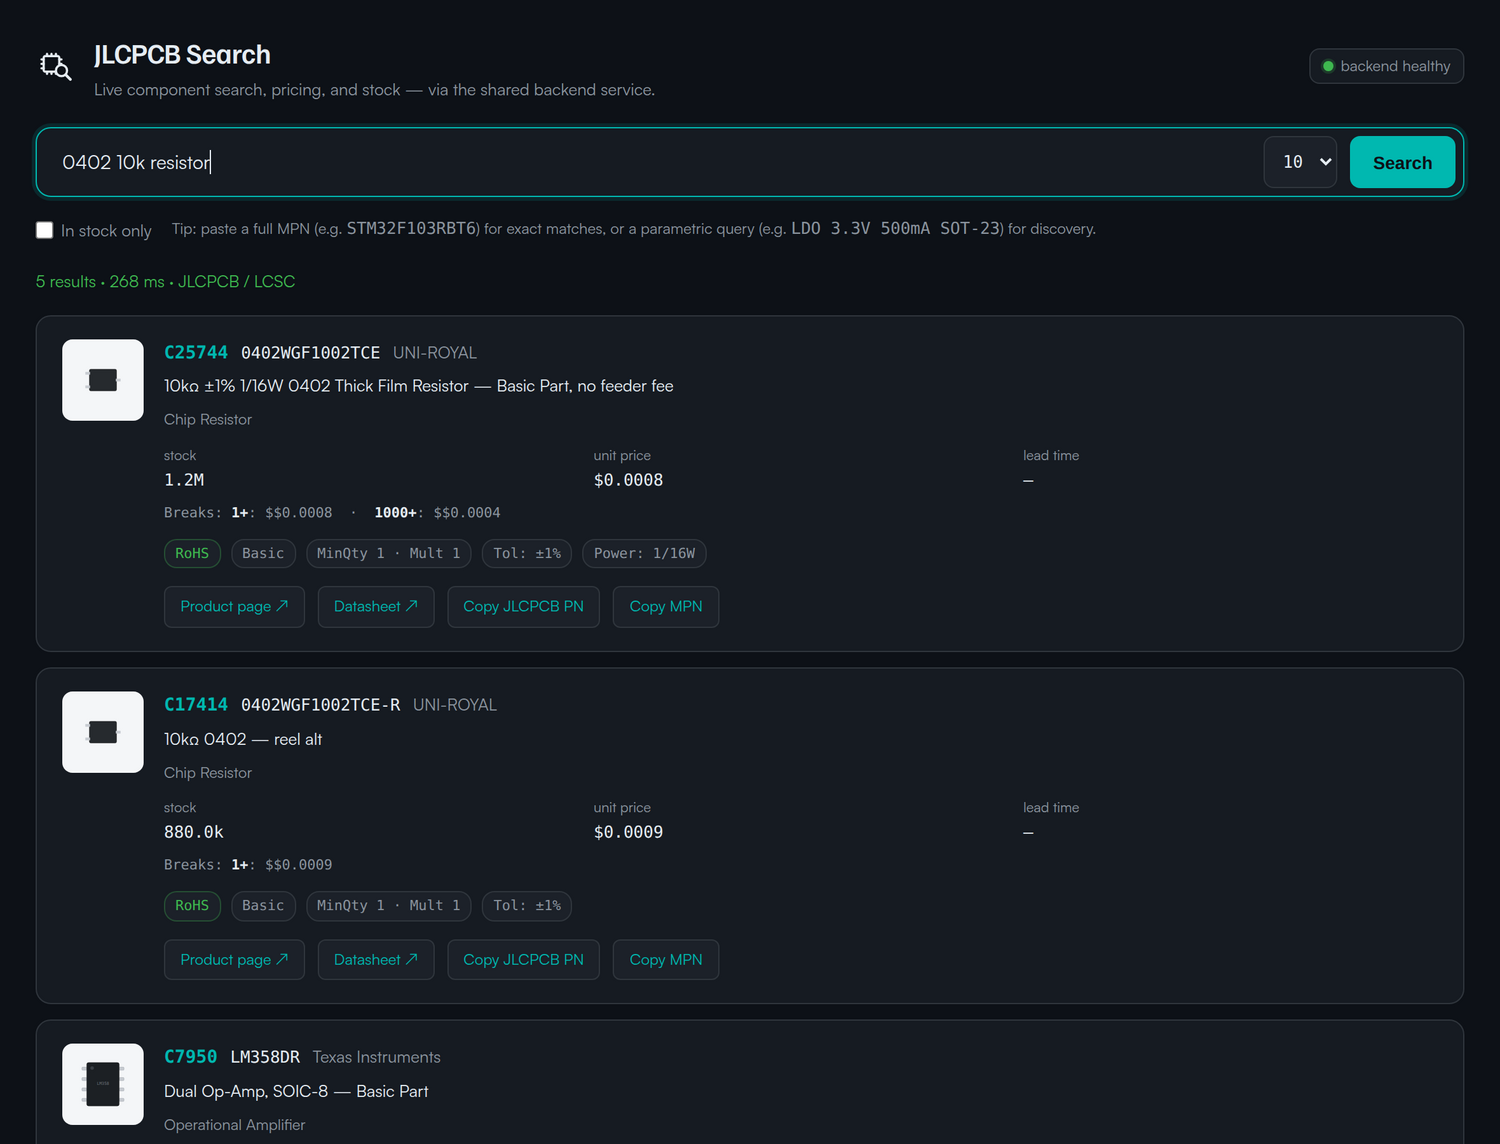This screenshot has width=1500, height=1144.
Task: Click the results summary line 5 results
Action: (166, 282)
